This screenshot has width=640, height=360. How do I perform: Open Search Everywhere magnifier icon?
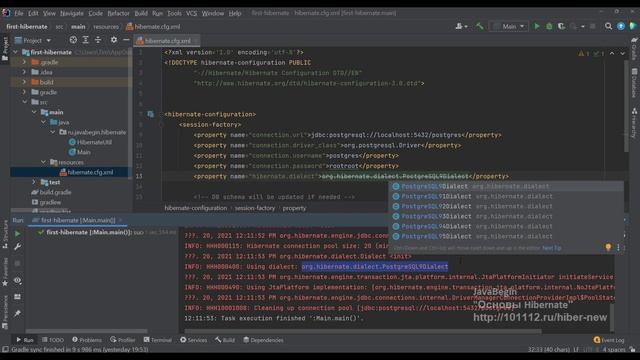[x=608, y=26]
